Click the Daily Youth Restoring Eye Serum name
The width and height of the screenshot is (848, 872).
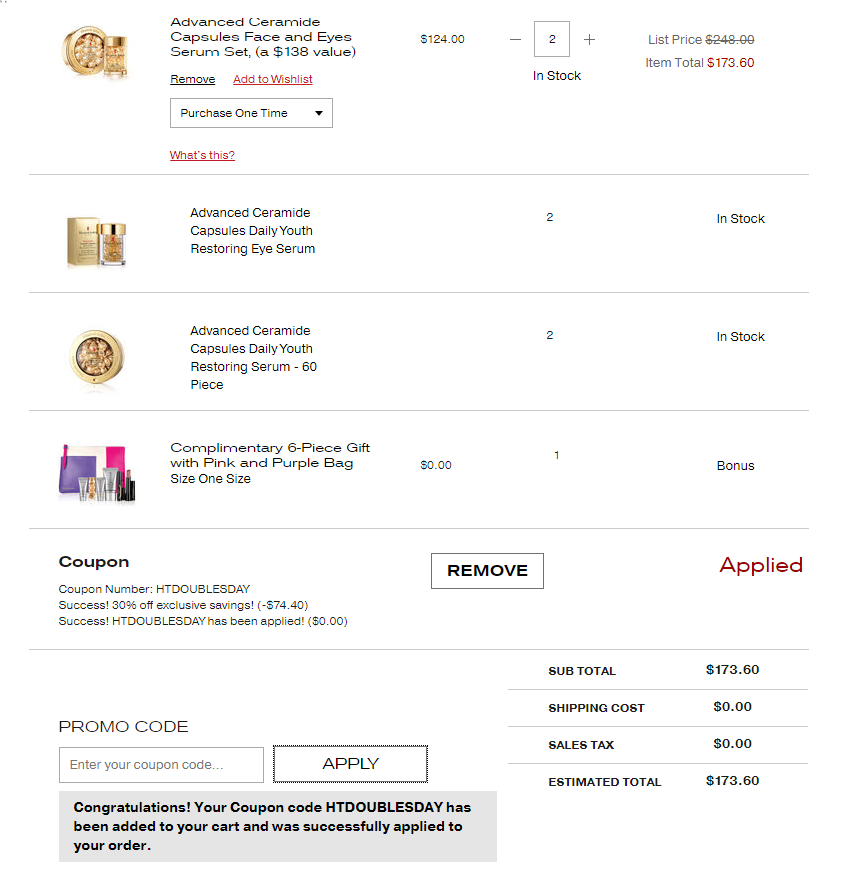tap(252, 231)
